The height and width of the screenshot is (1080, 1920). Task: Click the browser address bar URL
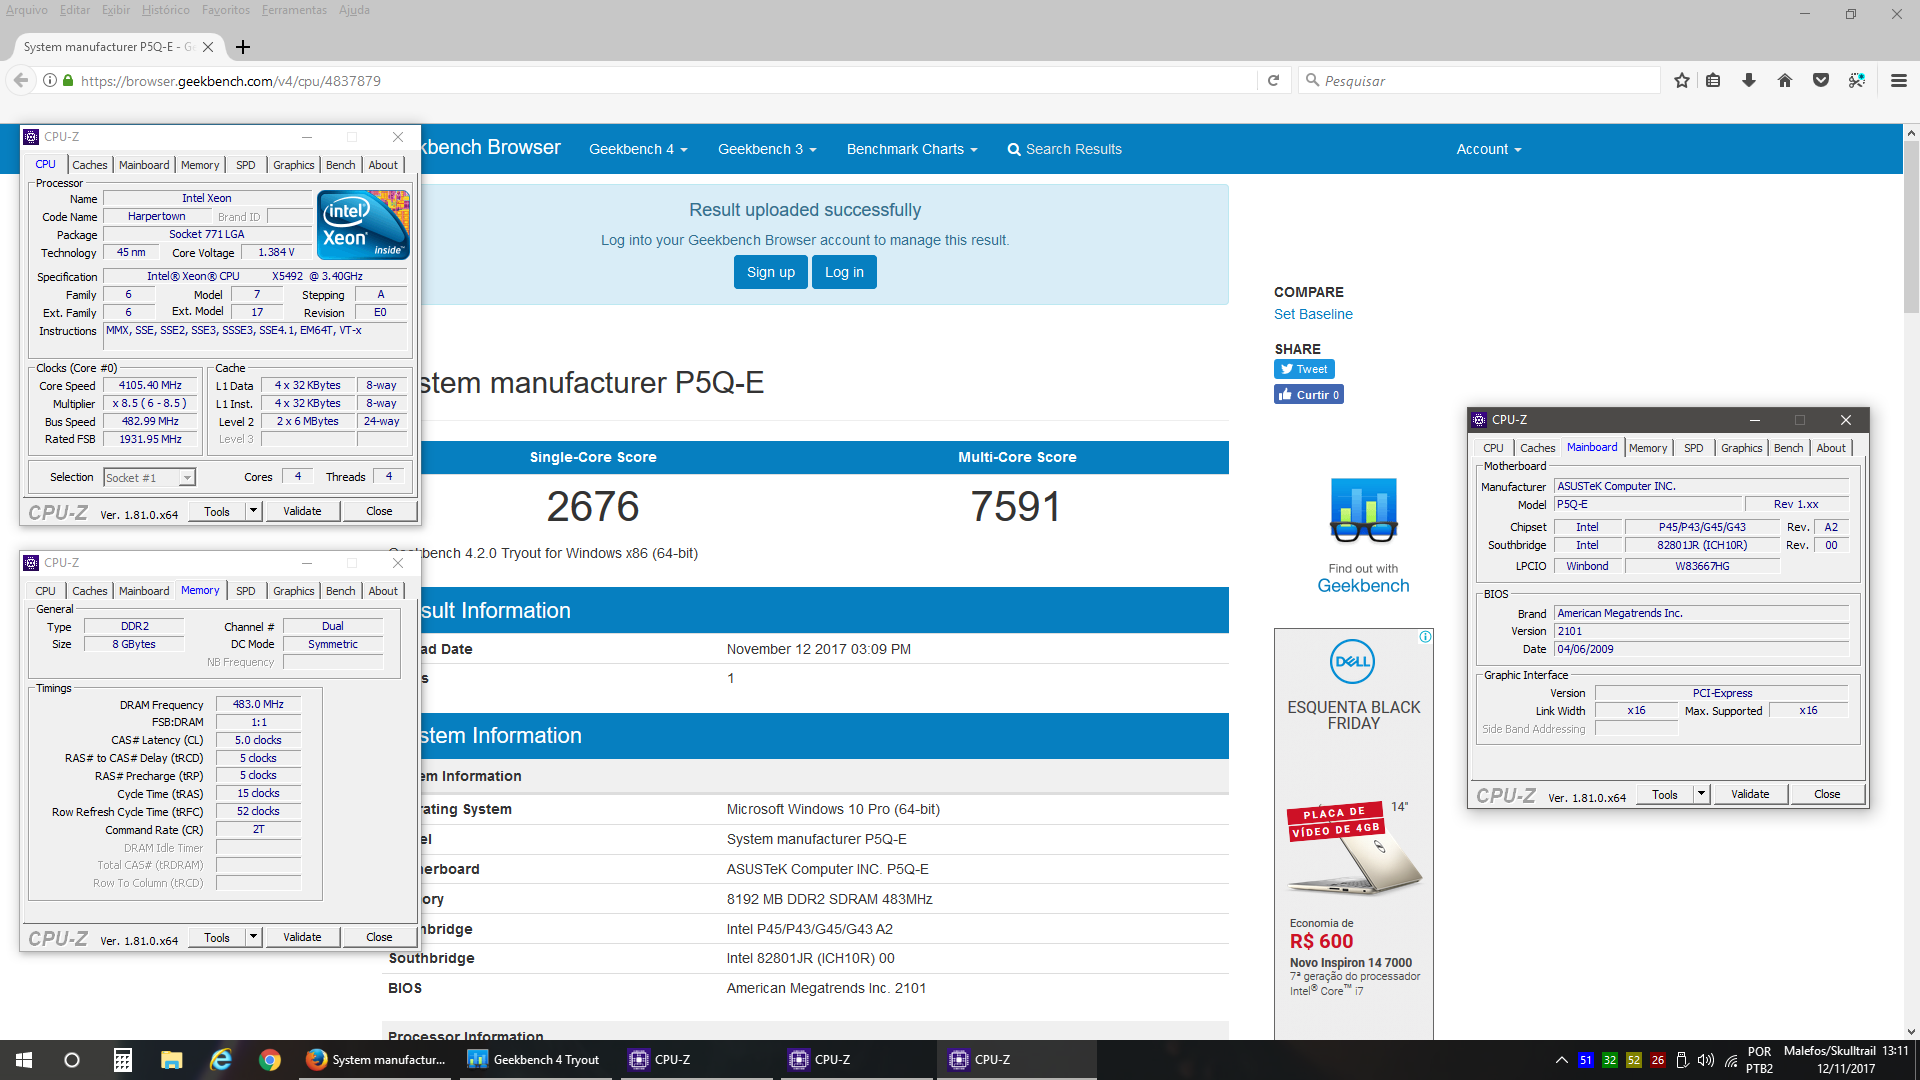click(230, 80)
